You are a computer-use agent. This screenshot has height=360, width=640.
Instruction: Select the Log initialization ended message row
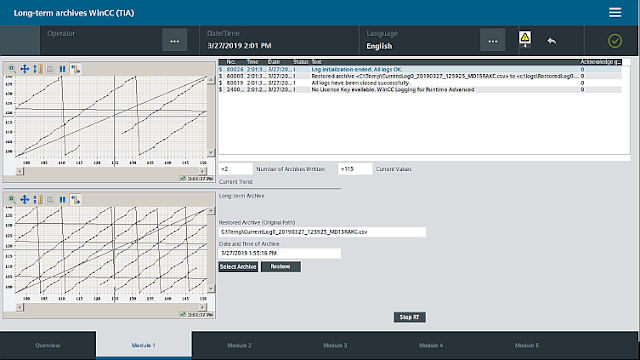coord(420,69)
